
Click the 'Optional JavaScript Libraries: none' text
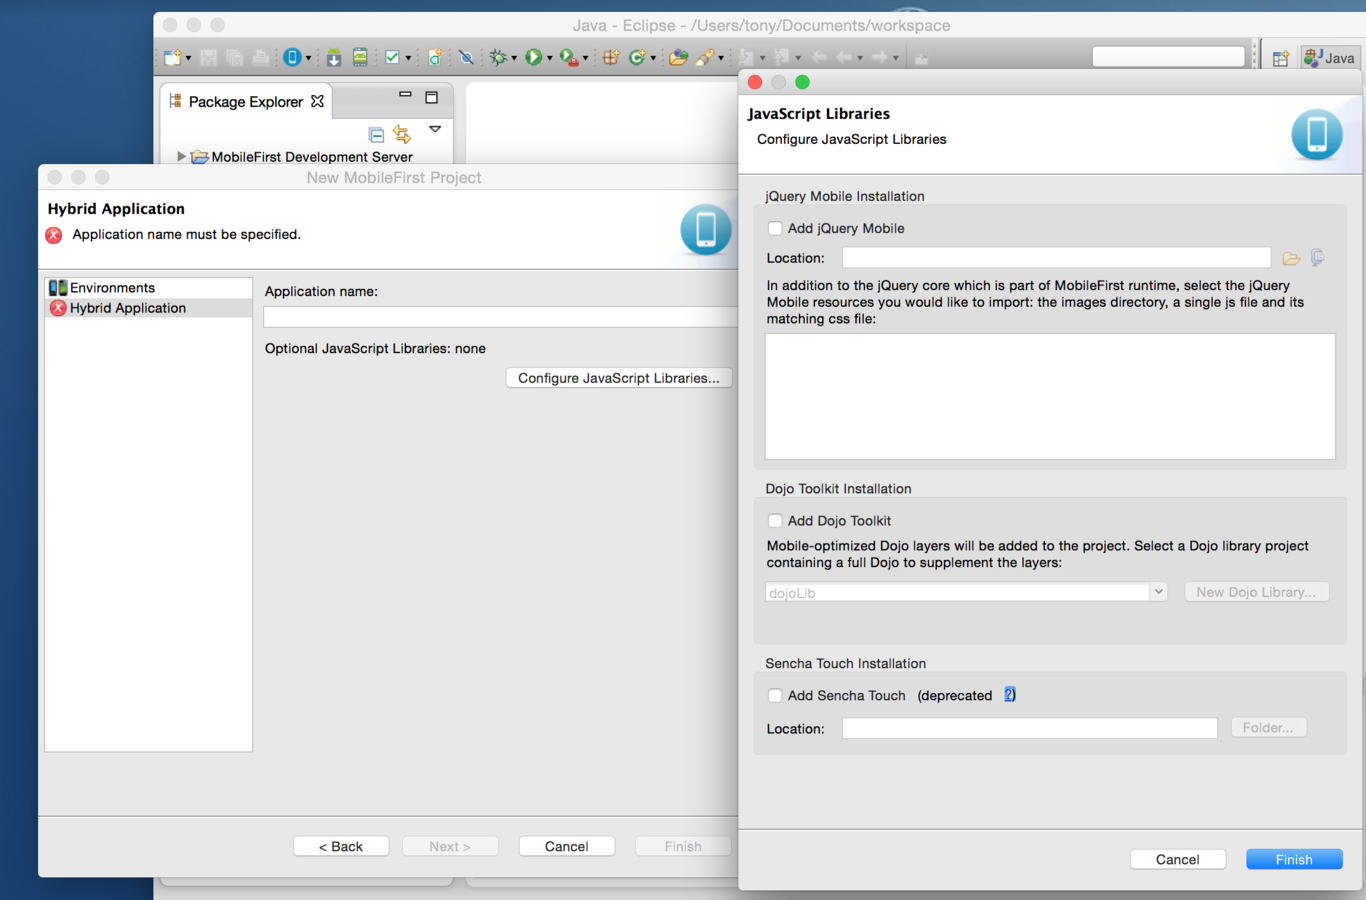pos(375,348)
